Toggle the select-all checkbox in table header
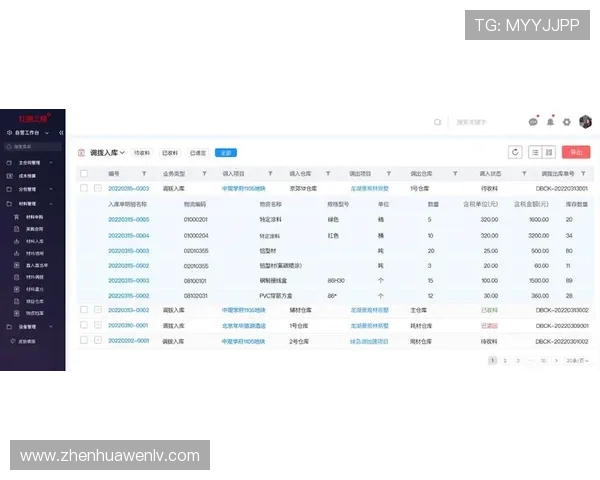The width and height of the screenshot is (600, 480). (84, 173)
